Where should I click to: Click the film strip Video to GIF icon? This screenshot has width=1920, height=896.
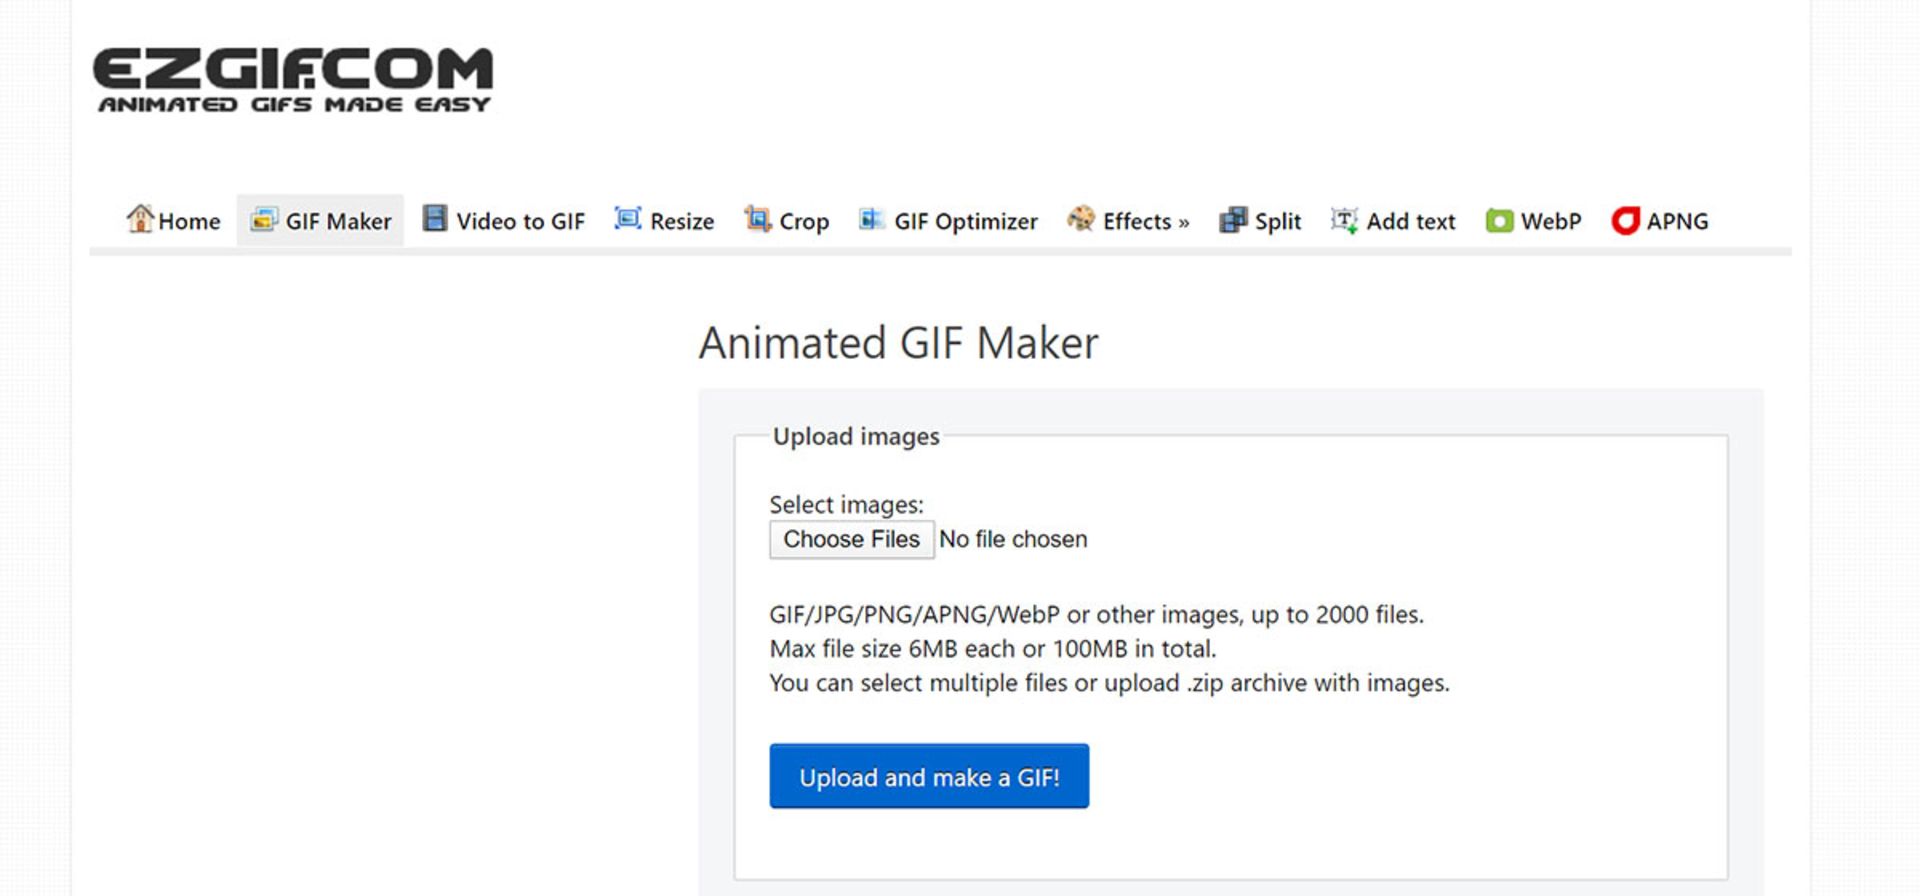tap(435, 219)
